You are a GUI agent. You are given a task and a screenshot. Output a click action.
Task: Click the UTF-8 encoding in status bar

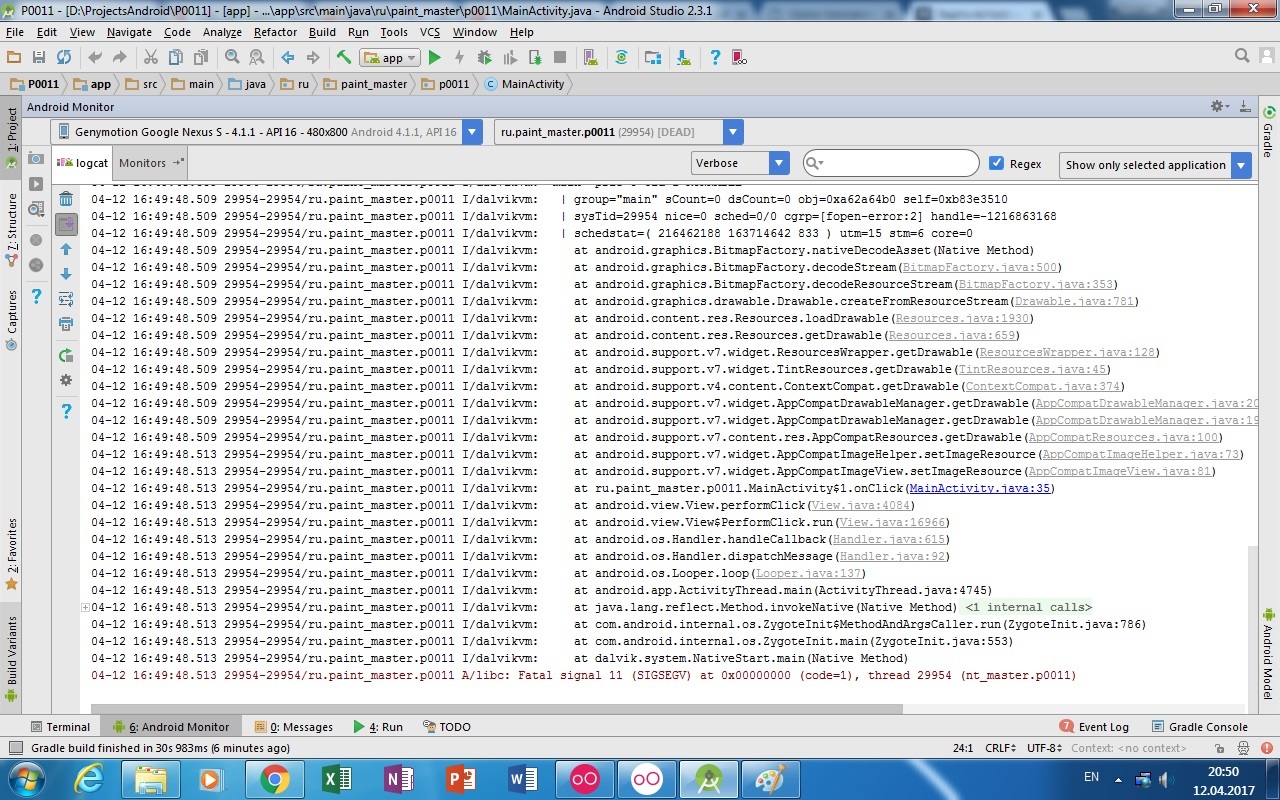click(1044, 748)
